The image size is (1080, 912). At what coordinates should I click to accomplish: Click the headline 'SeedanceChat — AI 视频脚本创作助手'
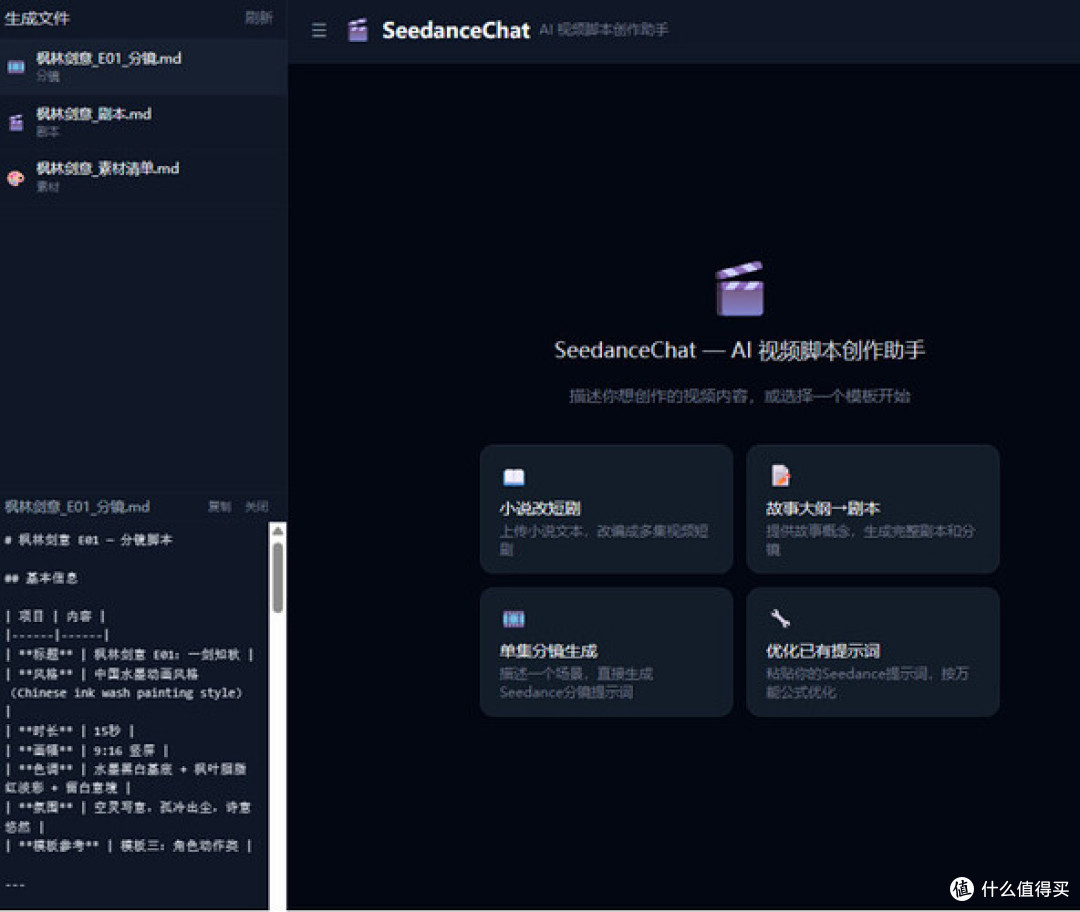click(x=740, y=351)
